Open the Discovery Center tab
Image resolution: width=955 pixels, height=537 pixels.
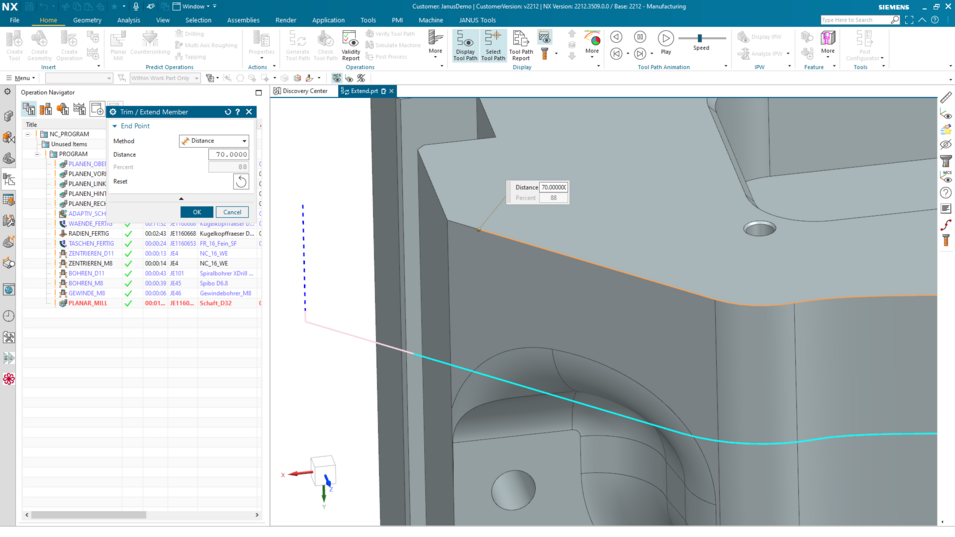[301, 91]
